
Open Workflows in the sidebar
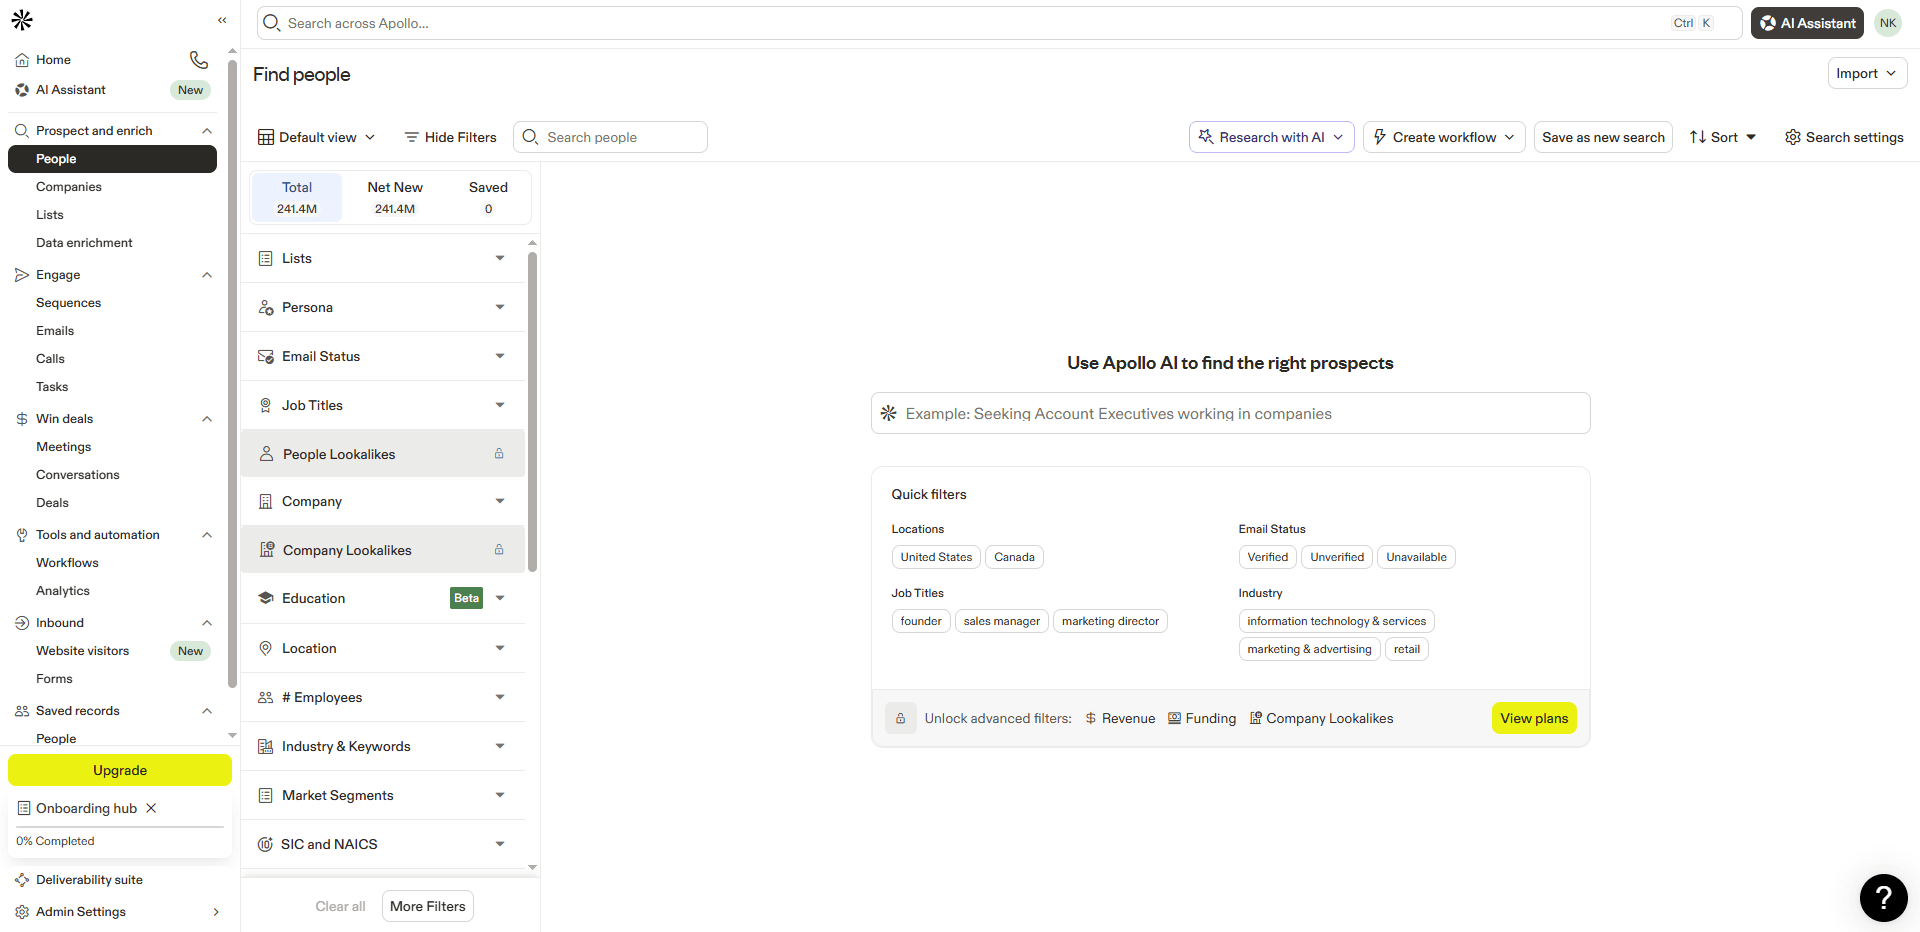(x=67, y=563)
